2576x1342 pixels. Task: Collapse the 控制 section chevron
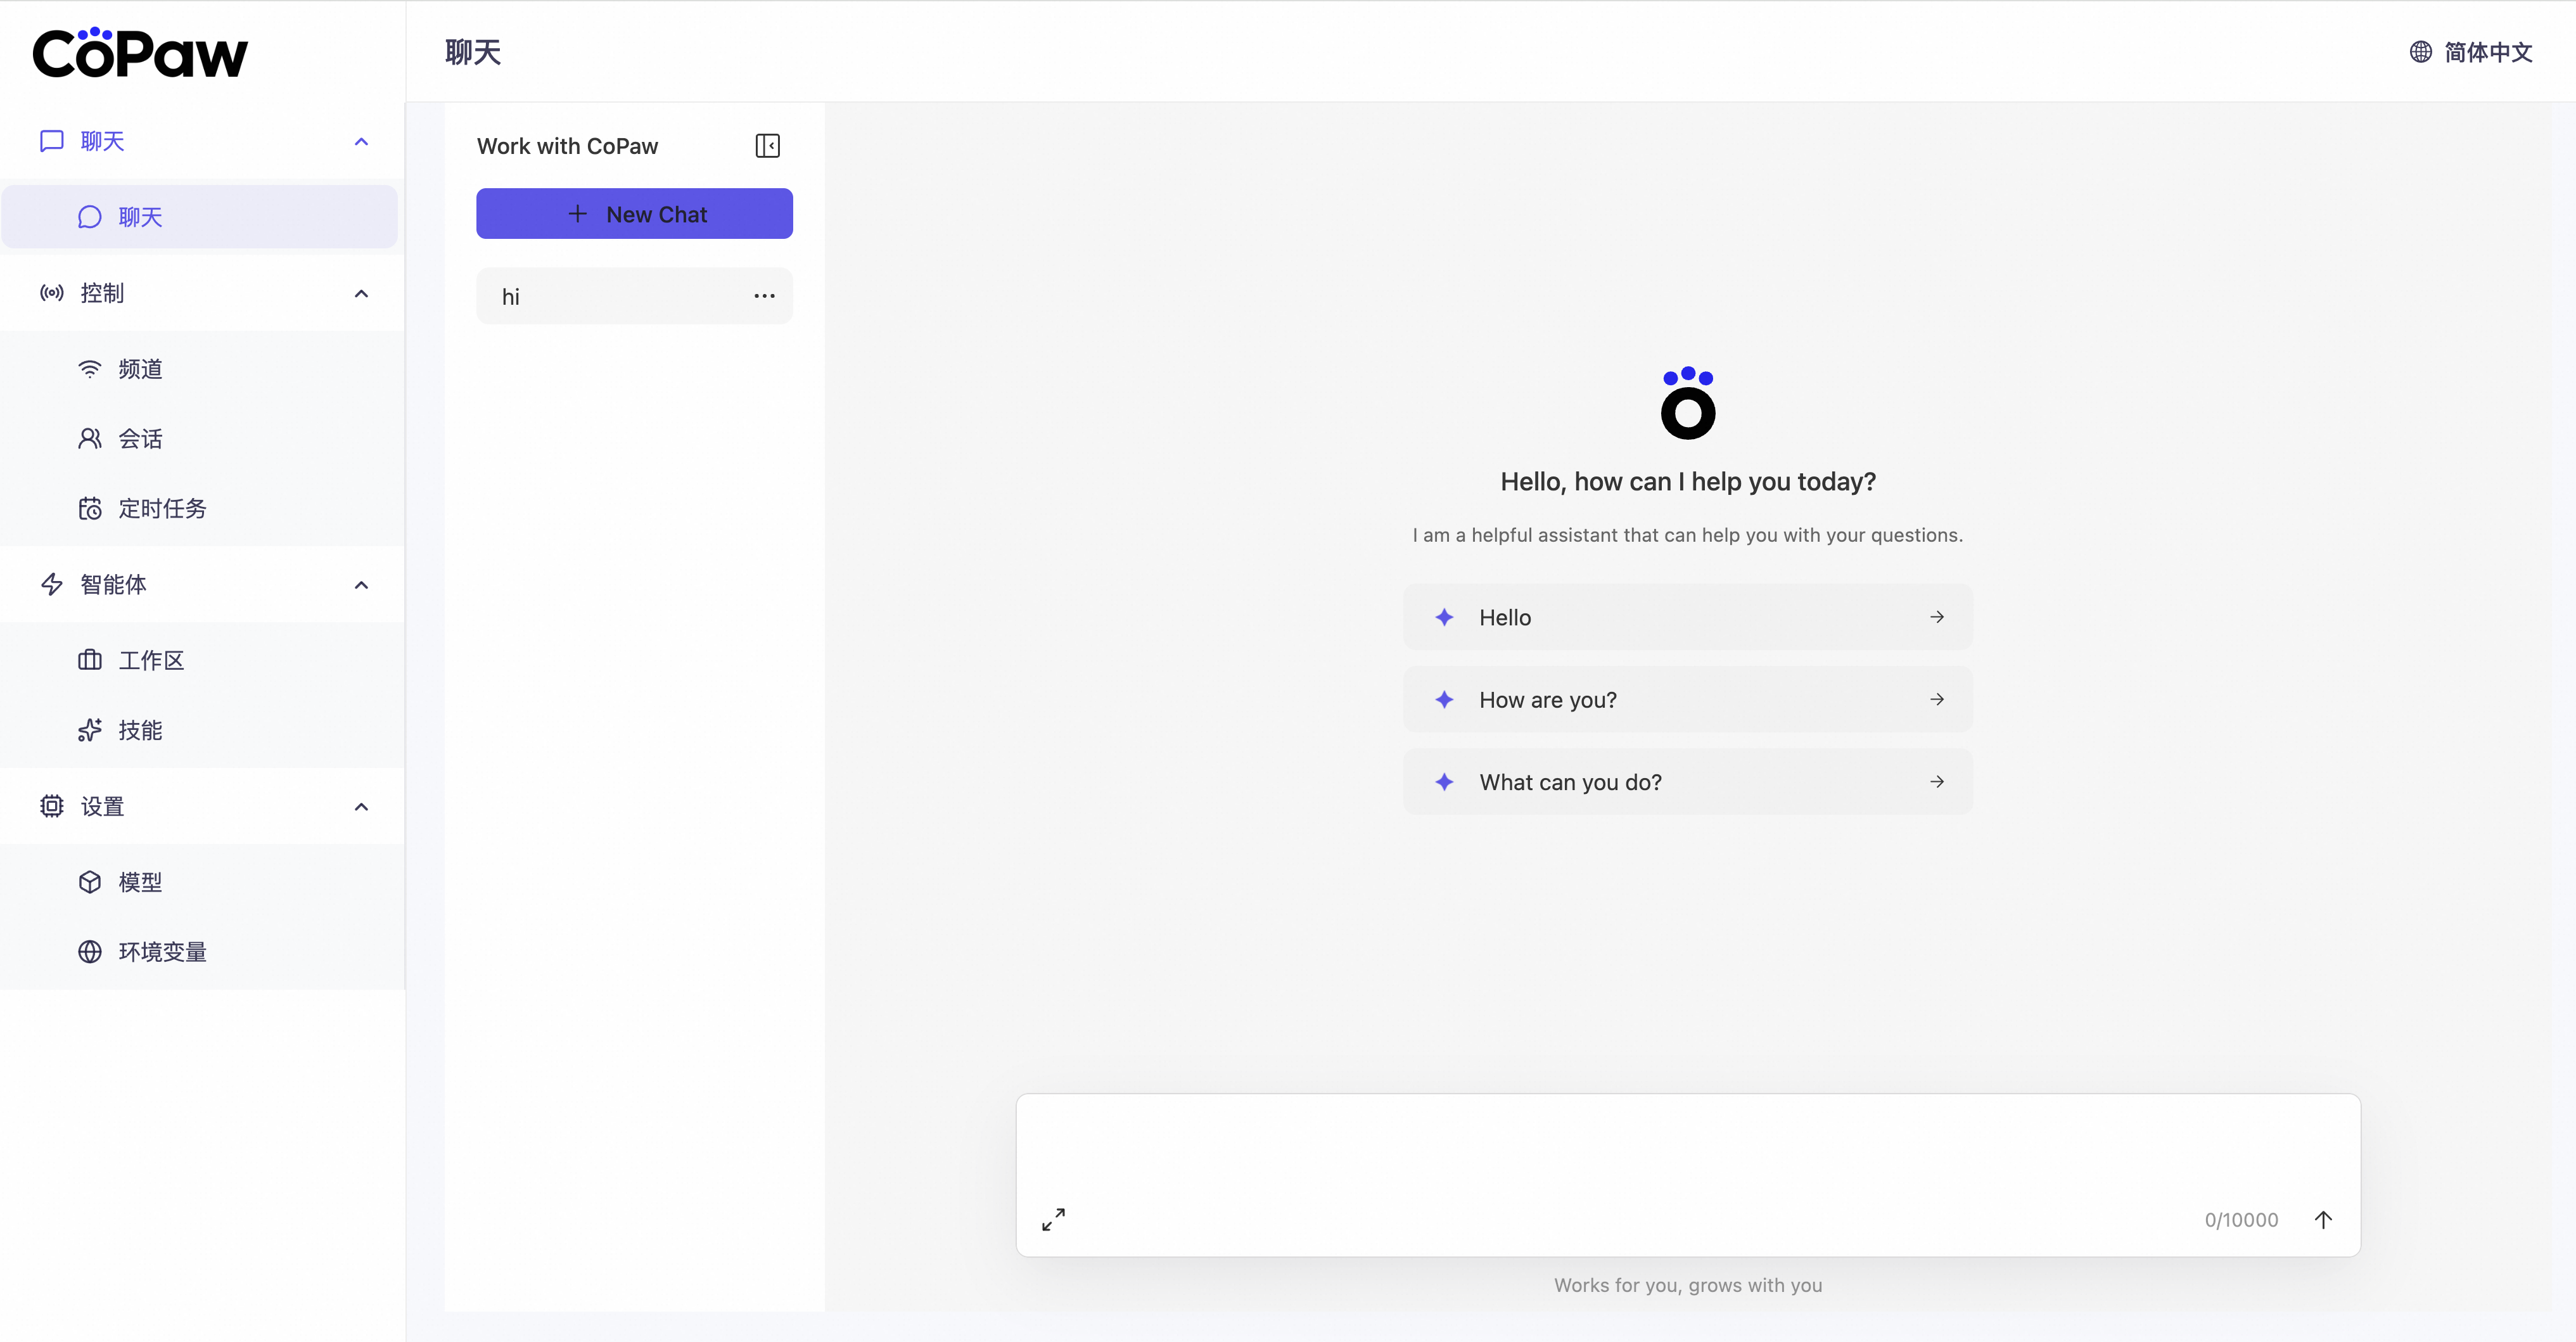pyautogui.click(x=361, y=293)
